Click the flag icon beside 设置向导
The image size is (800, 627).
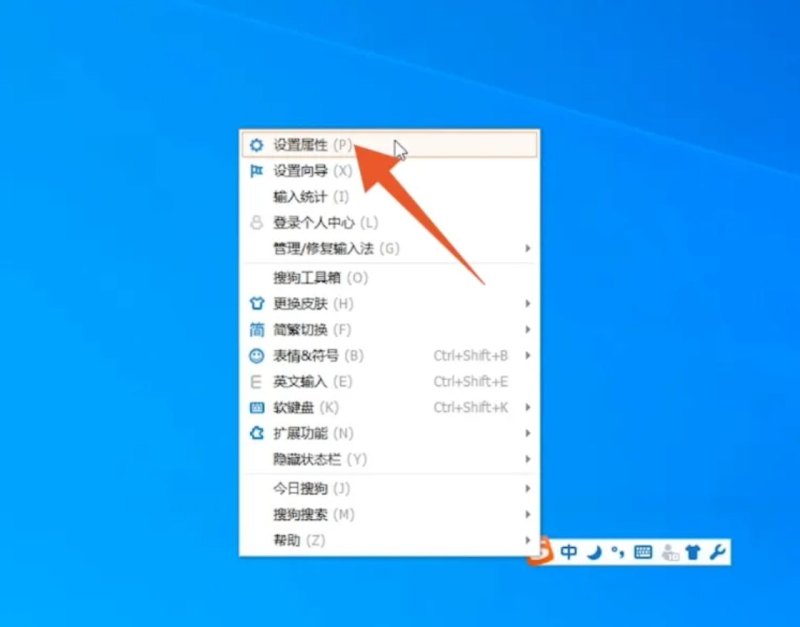256,171
